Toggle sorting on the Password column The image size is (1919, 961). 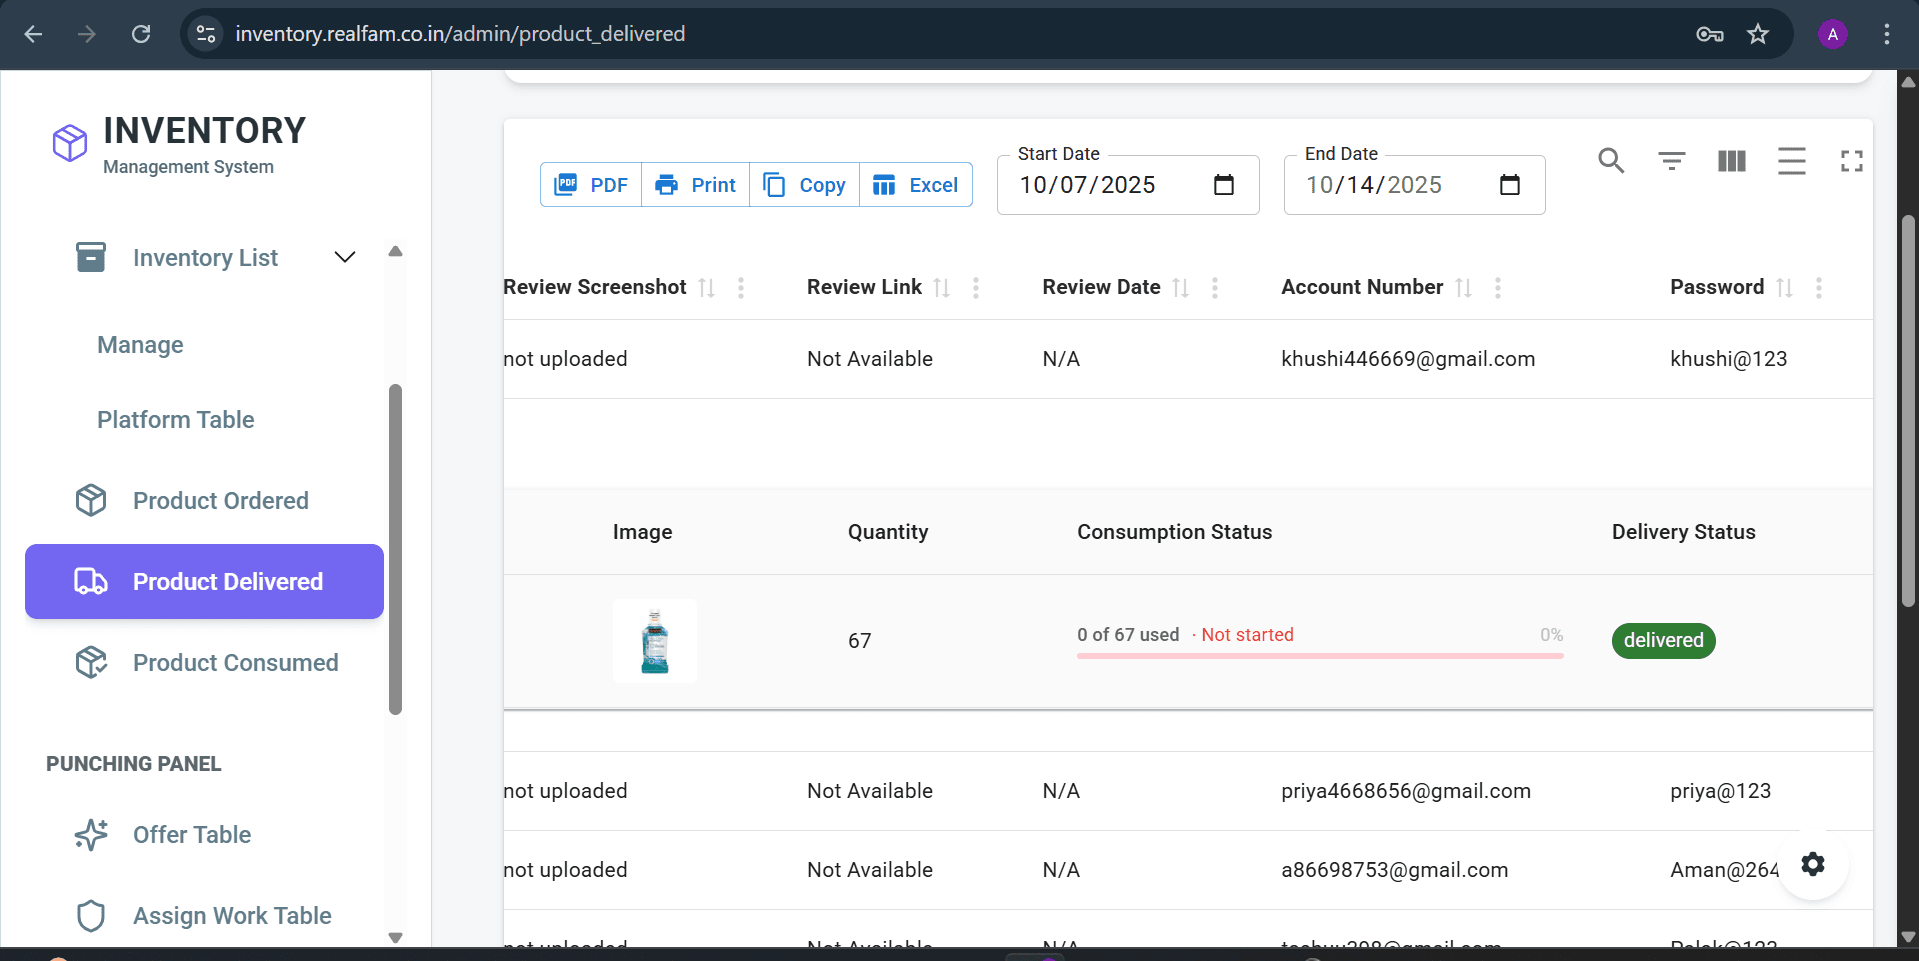click(x=1786, y=287)
